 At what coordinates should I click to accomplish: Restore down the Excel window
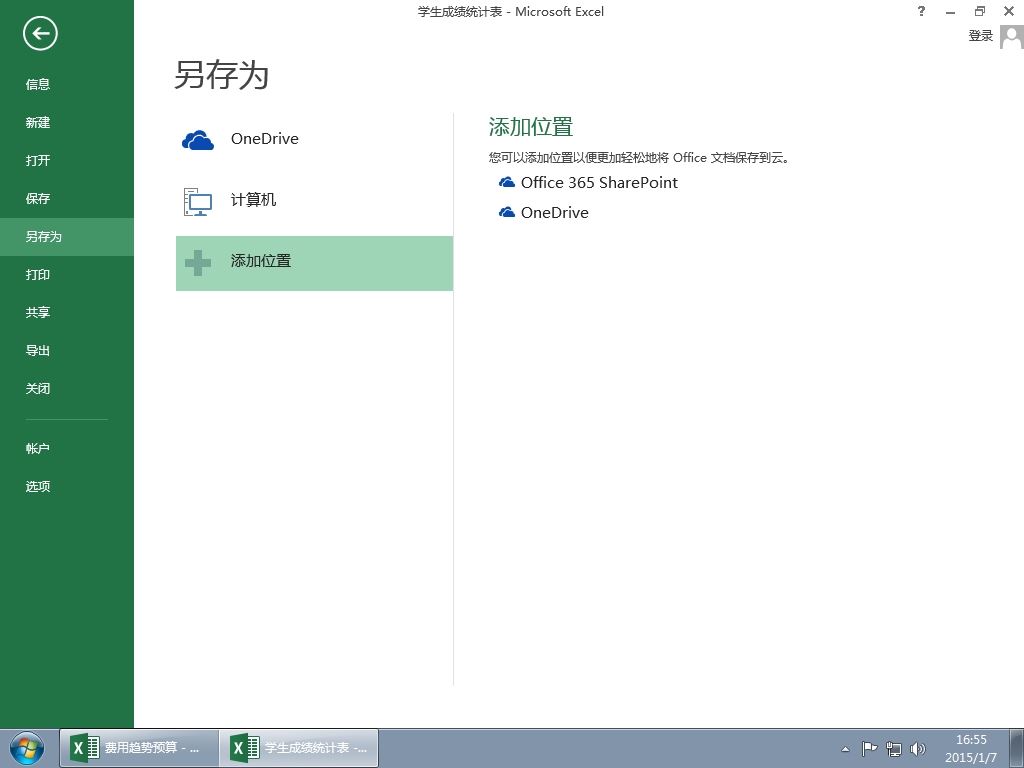[x=980, y=11]
